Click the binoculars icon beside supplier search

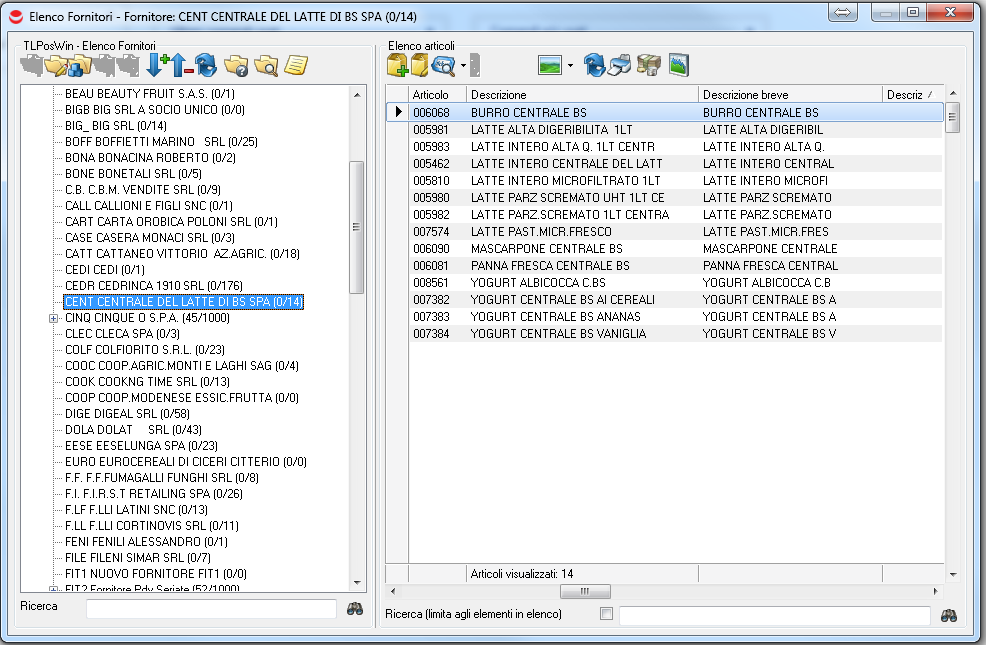355,608
